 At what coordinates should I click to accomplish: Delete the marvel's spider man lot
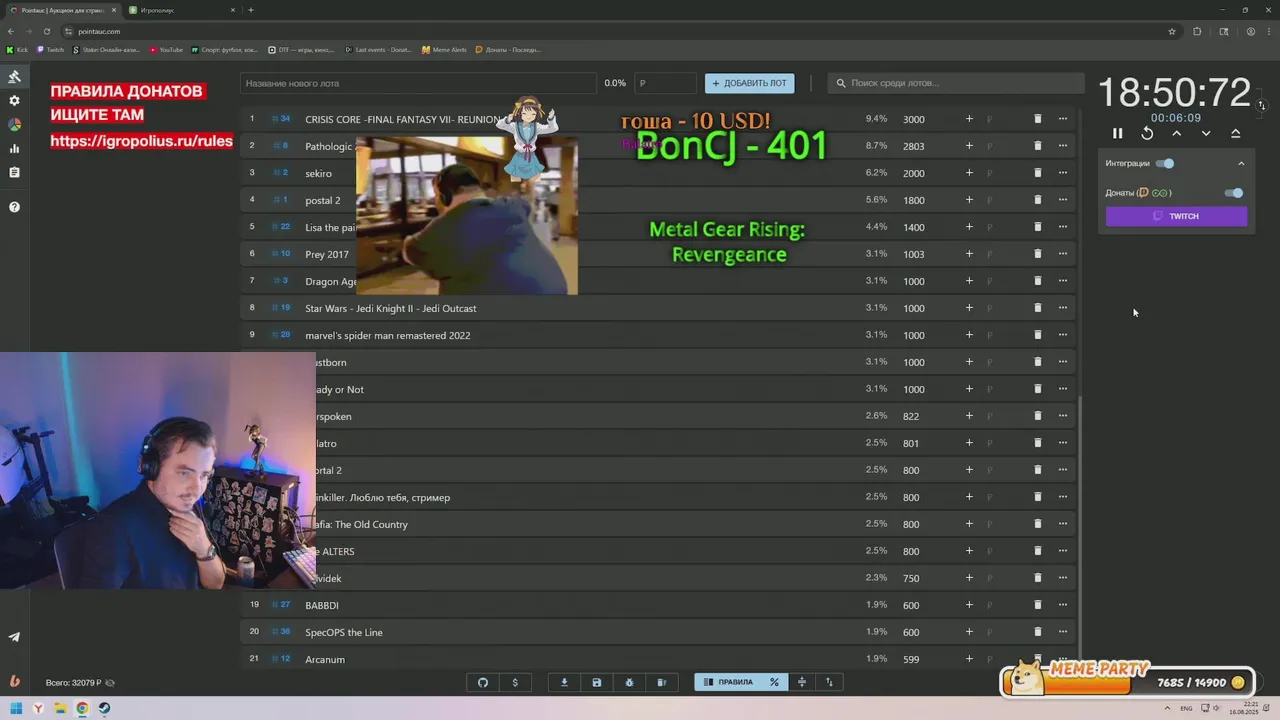click(x=1037, y=335)
